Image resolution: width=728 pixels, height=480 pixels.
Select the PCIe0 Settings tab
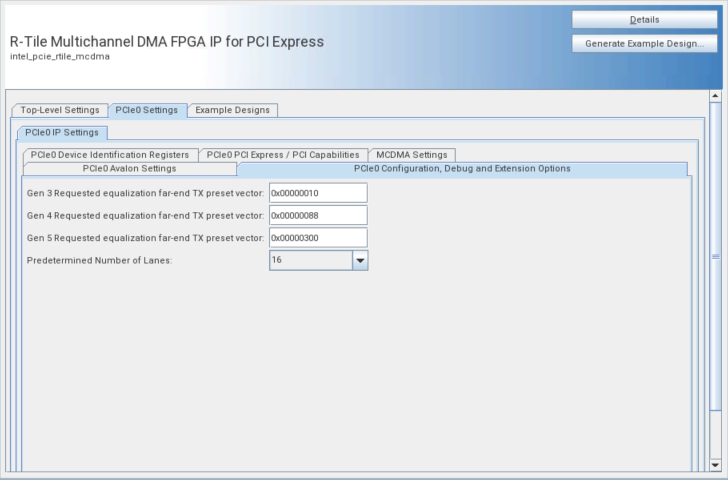(146, 110)
